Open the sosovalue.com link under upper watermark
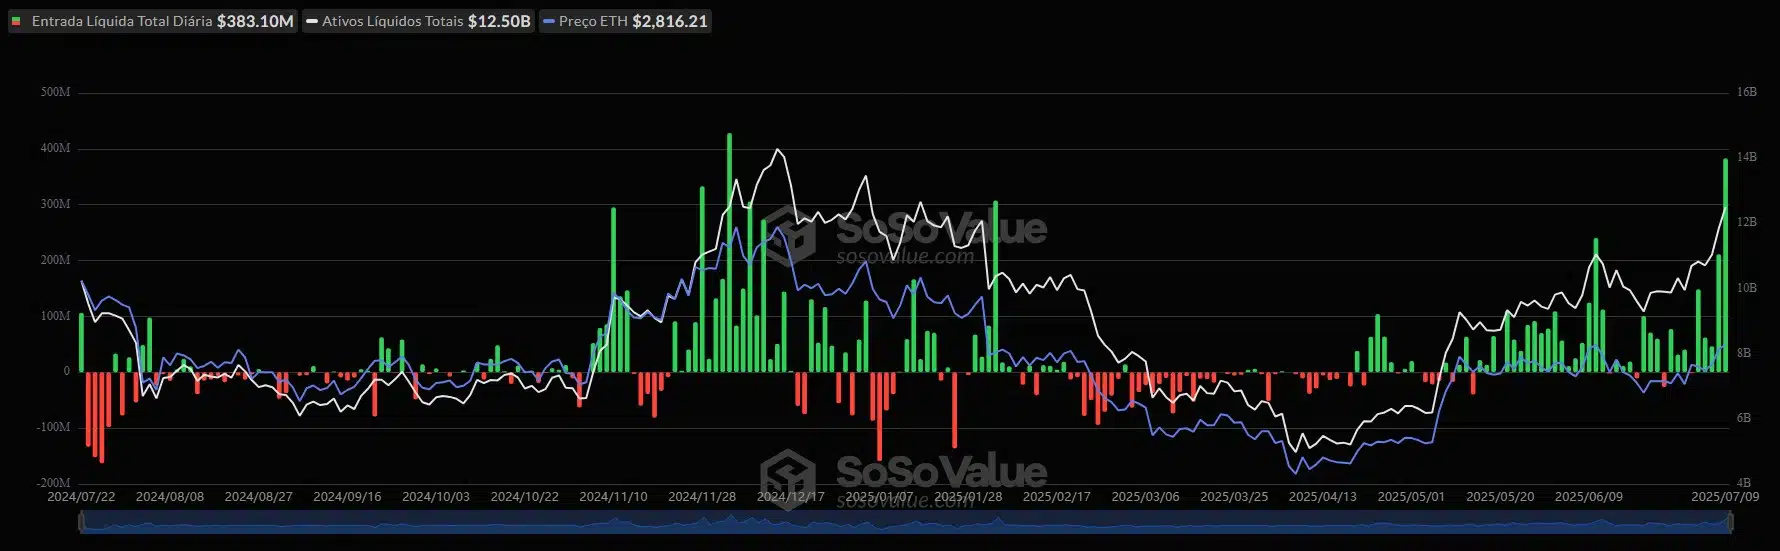1780x551 pixels. click(x=905, y=257)
